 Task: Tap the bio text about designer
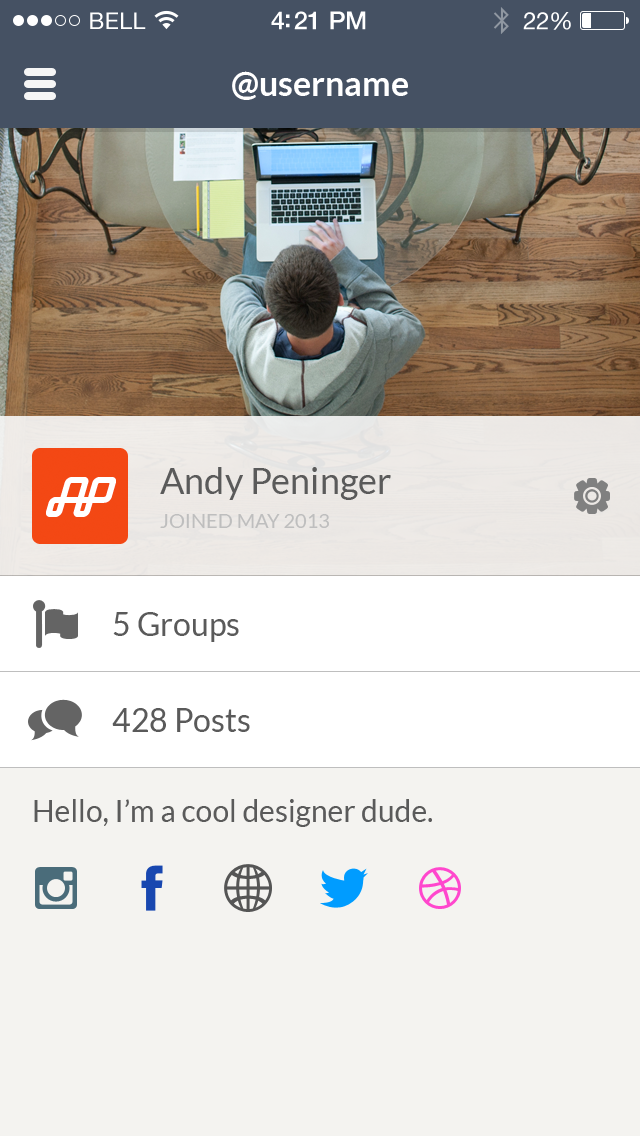pyautogui.click(x=233, y=811)
